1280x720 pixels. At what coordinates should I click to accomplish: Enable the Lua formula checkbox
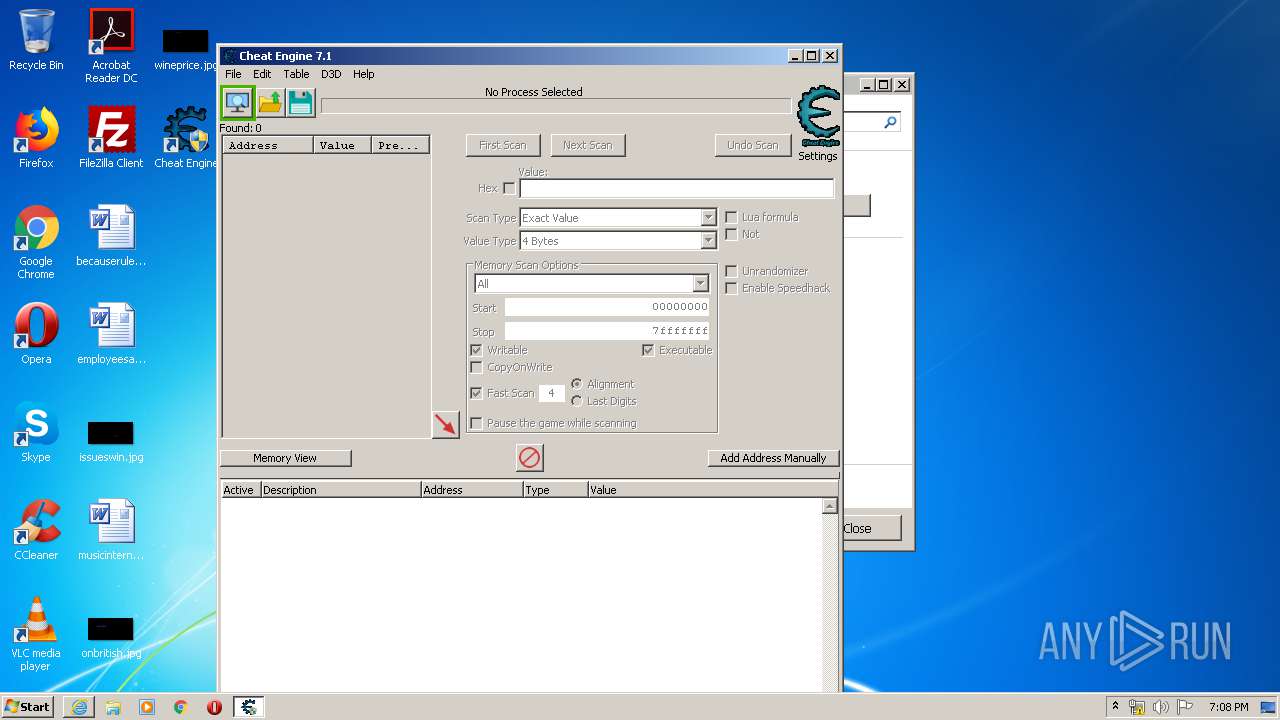point(731,217)
